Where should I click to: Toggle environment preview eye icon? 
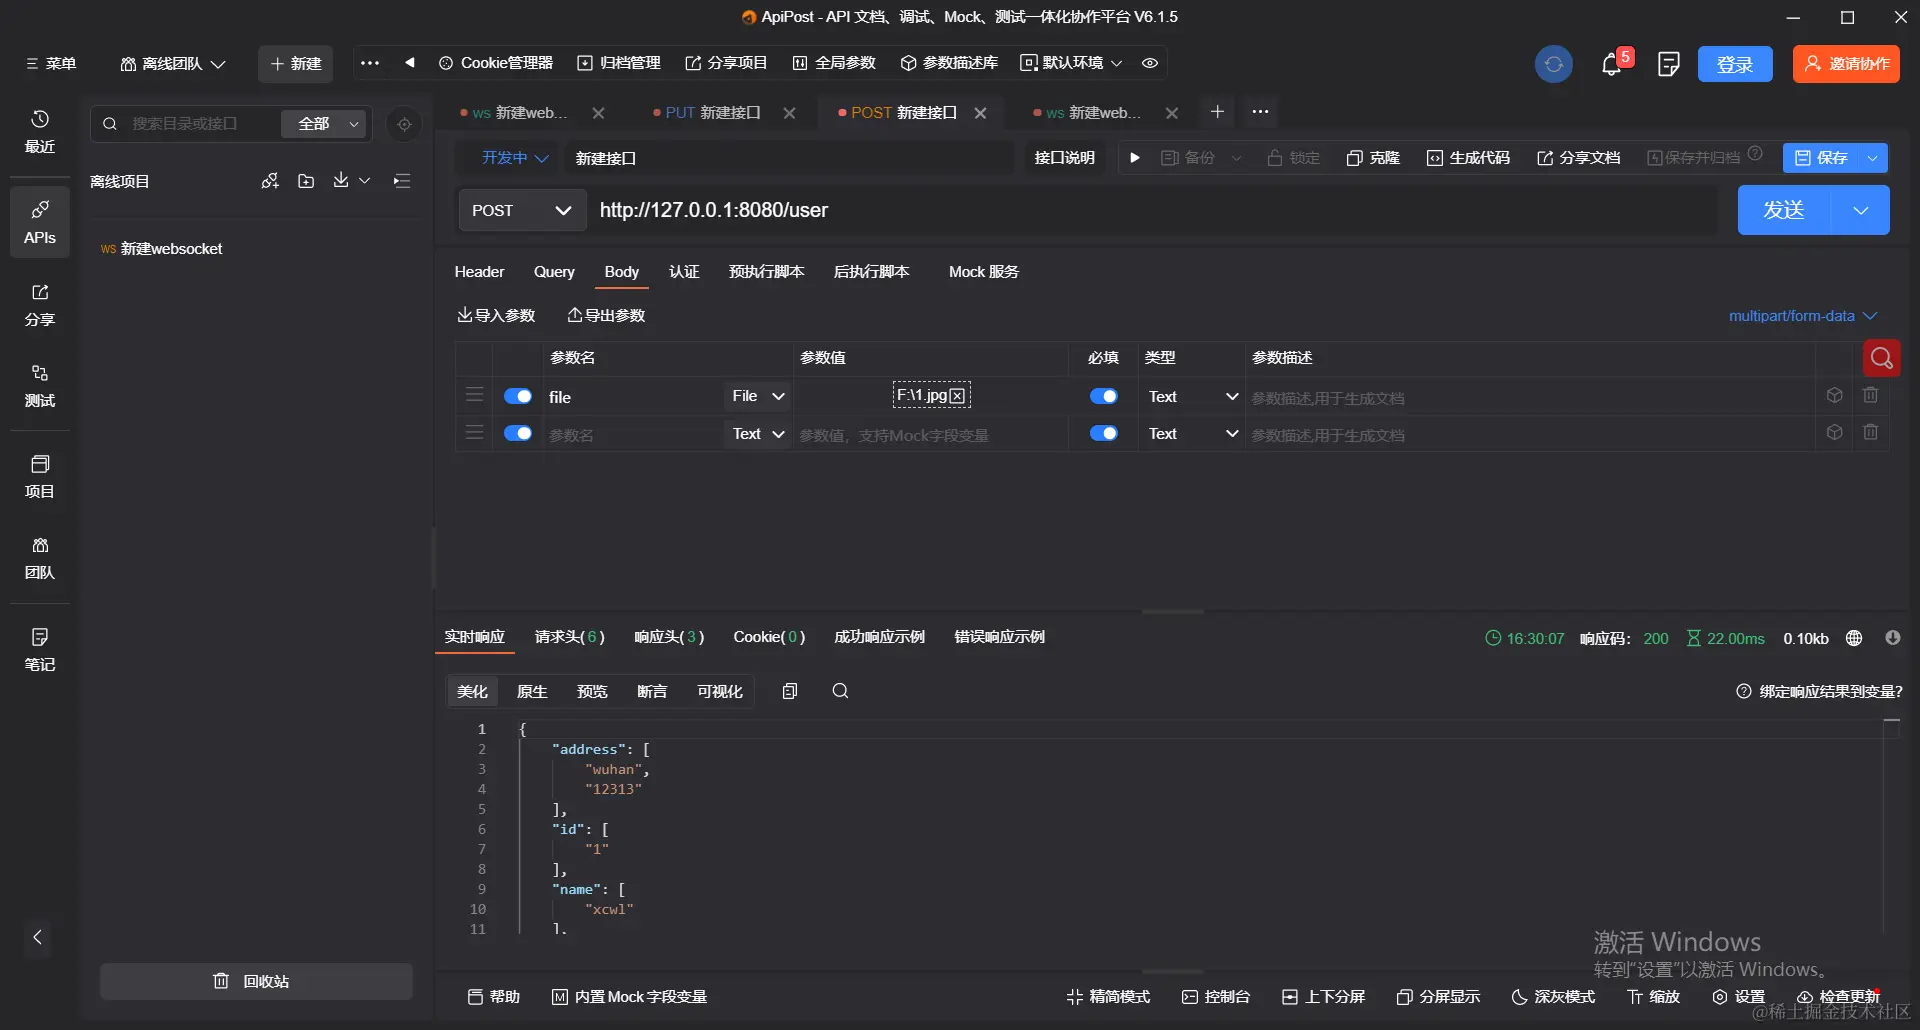pos(1150,63)
